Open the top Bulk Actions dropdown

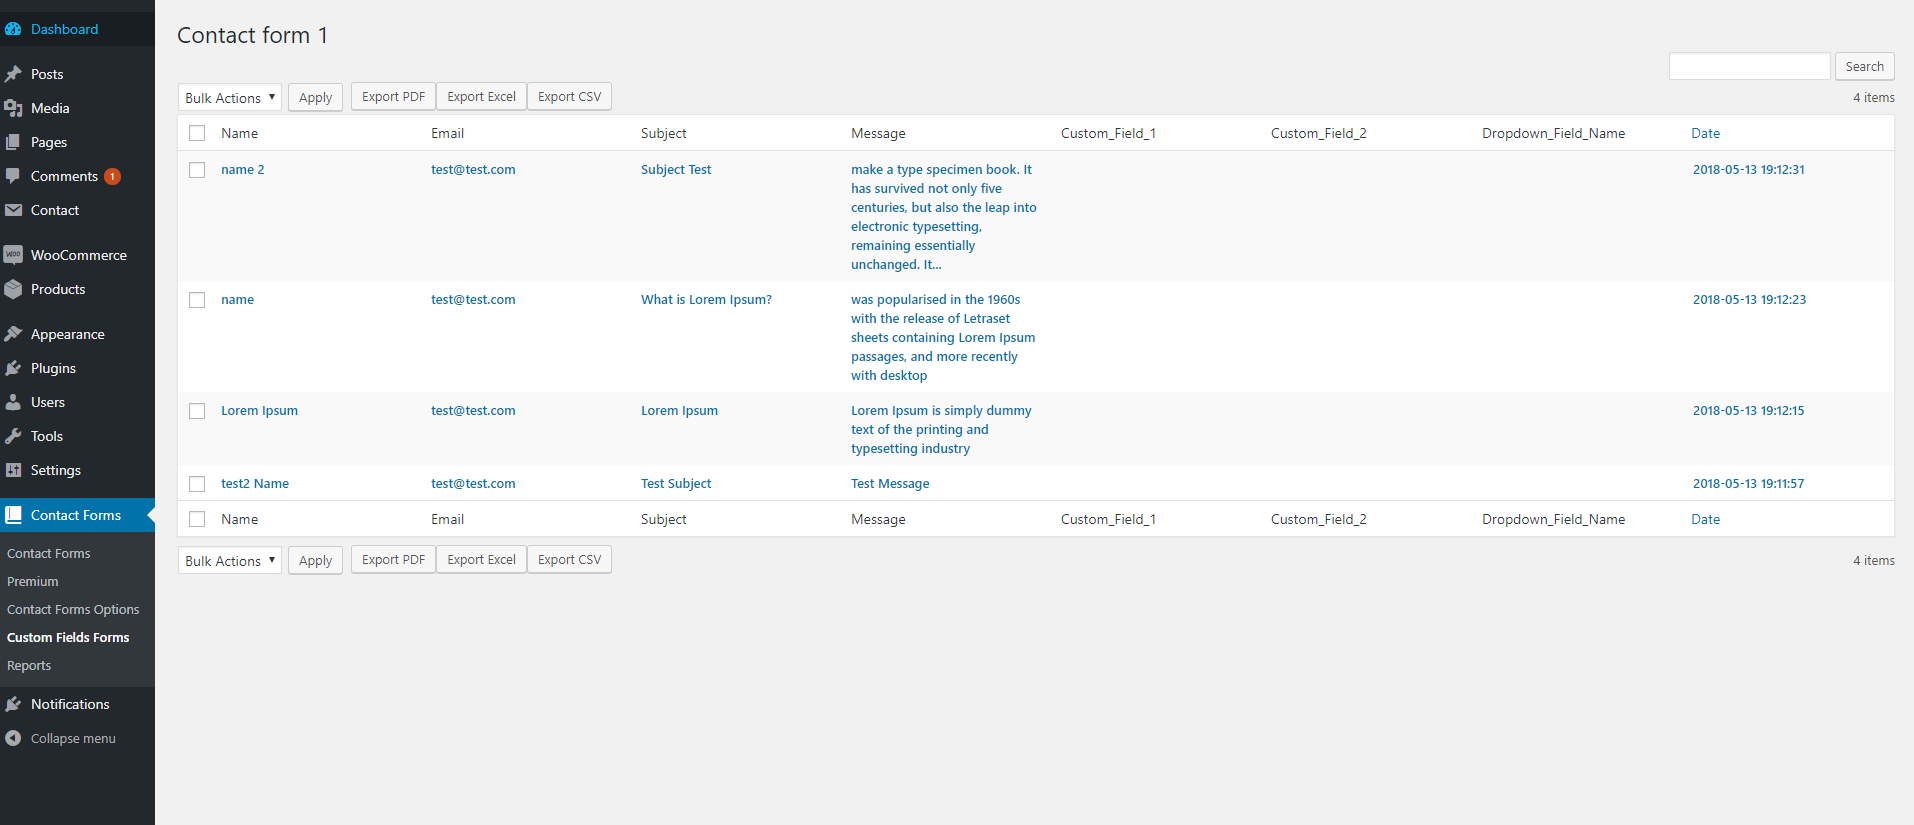pos(229,98)
